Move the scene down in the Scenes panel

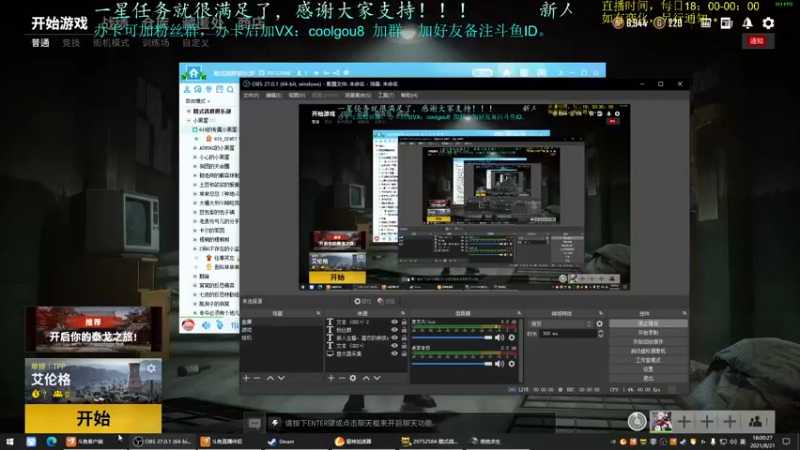(281, 378)
